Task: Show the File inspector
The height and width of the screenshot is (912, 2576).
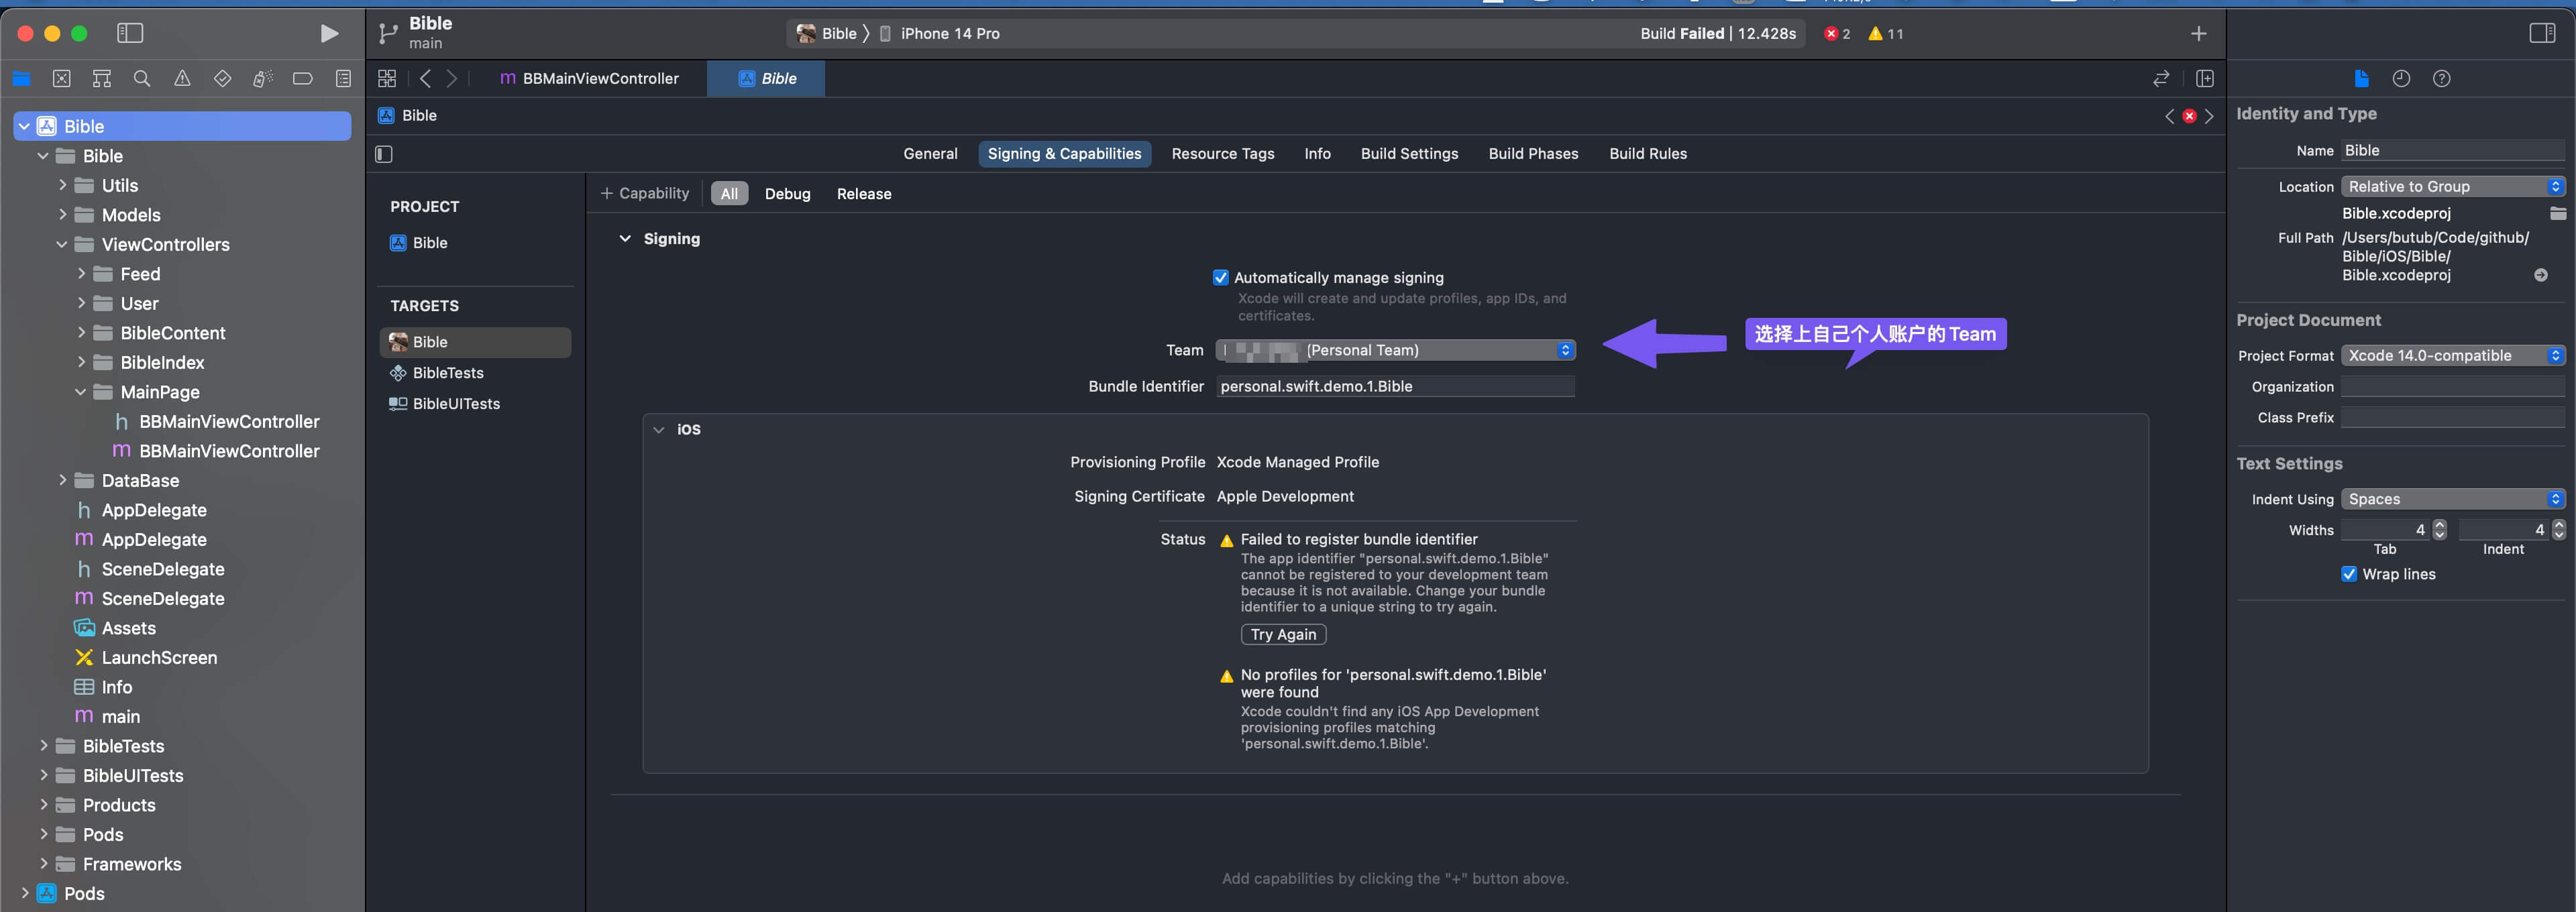Action: tap(2361, 78)
